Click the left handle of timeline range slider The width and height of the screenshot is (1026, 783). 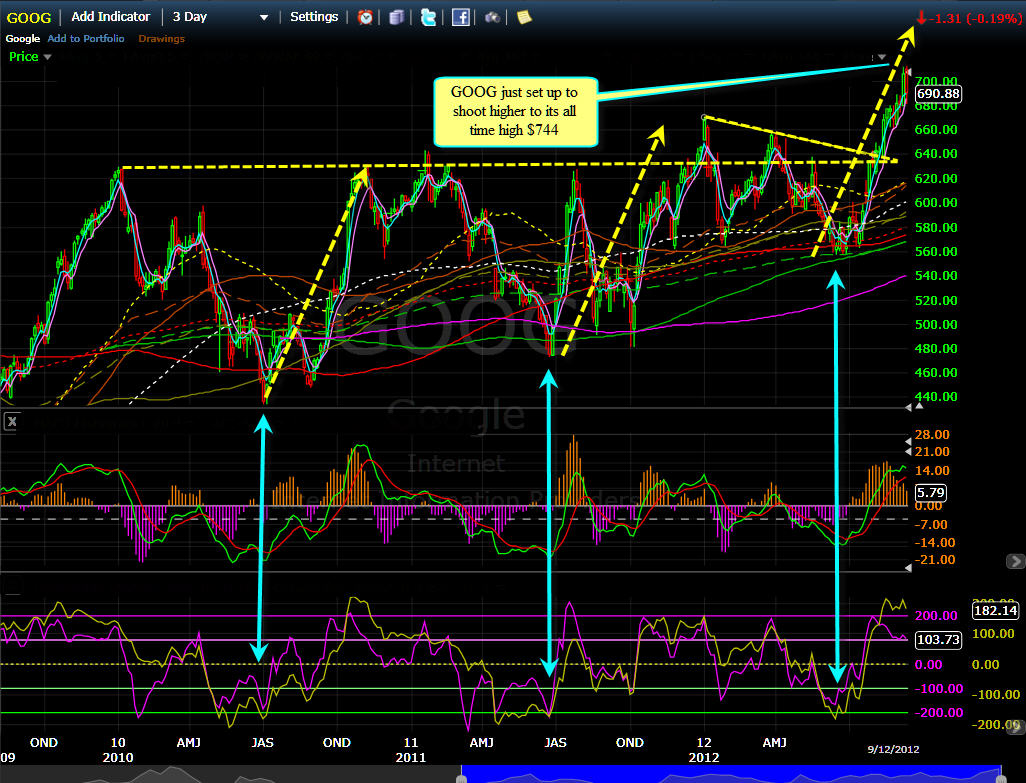point(461,778)
